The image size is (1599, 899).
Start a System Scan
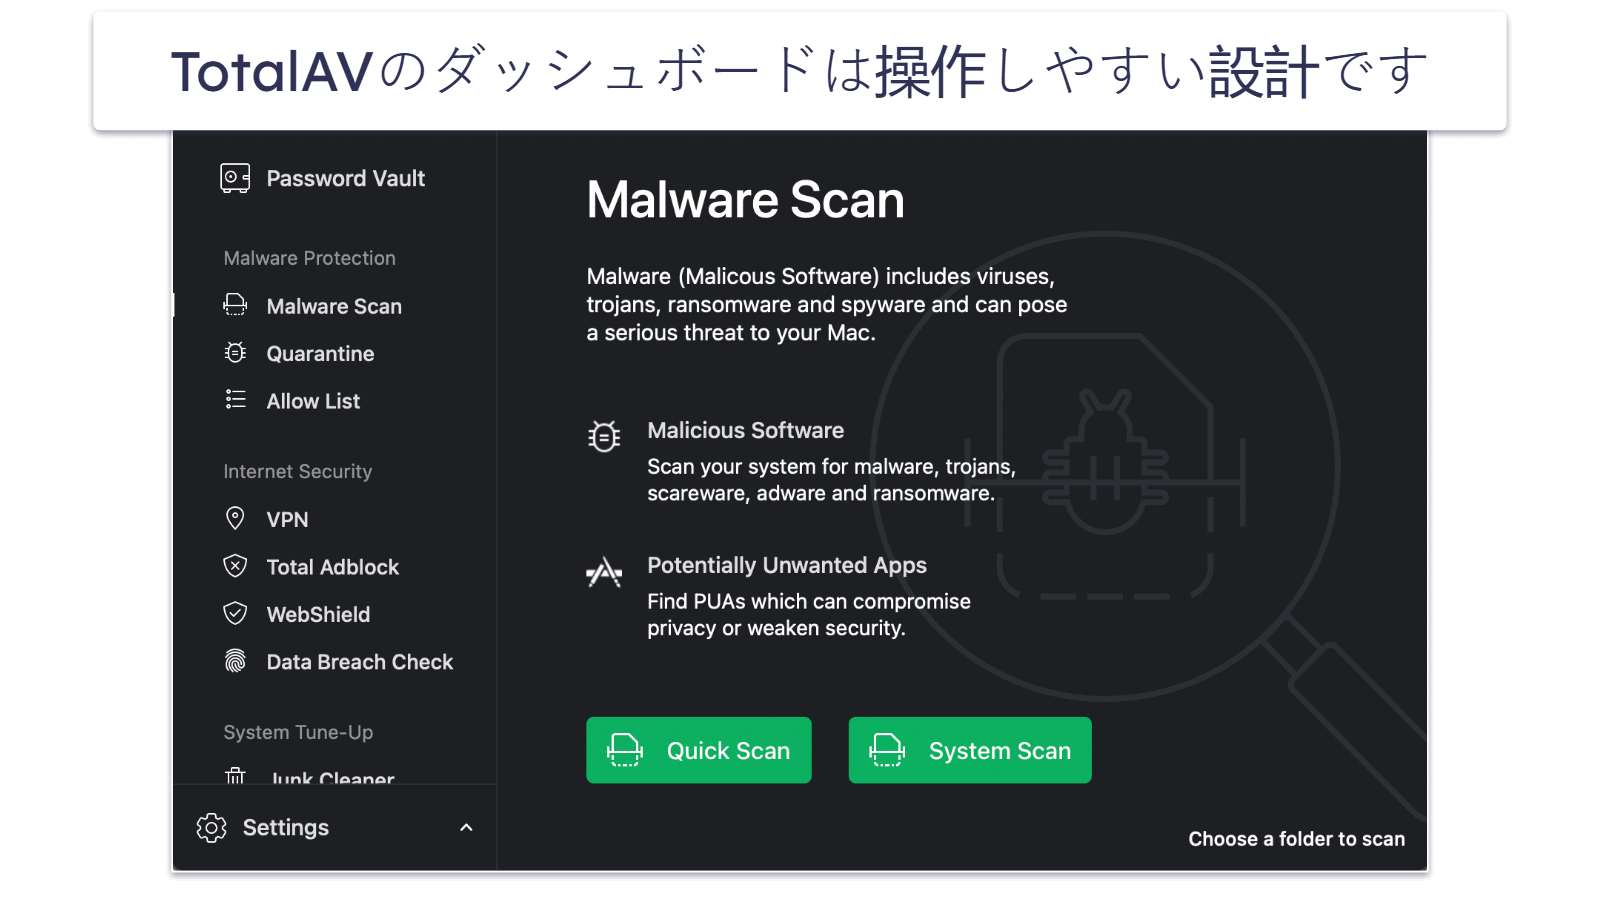tap(969, 750)
